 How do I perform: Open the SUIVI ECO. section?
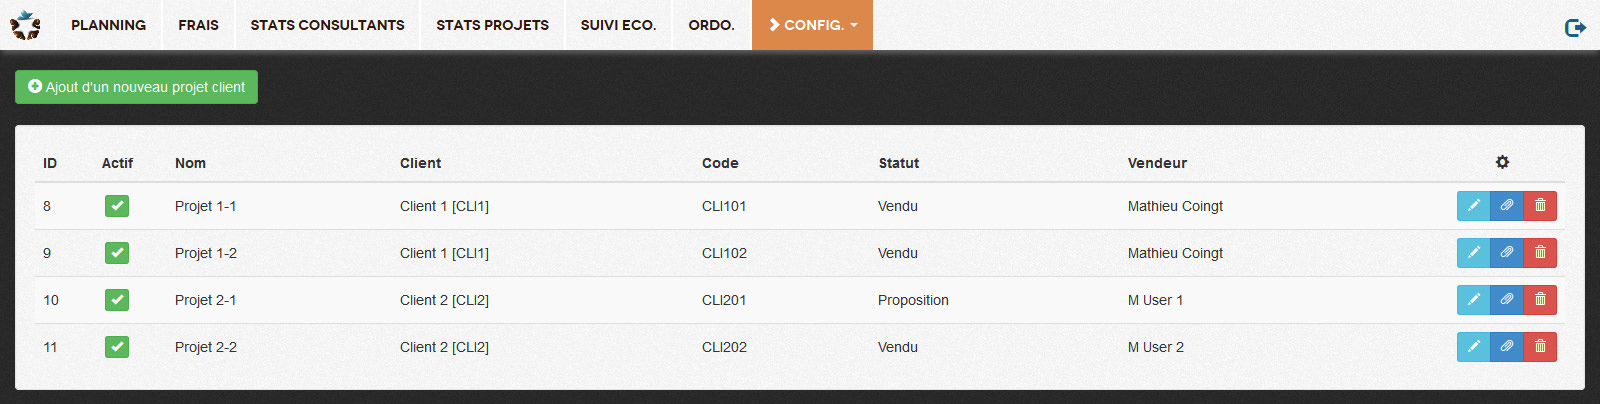tap(618, 25)
